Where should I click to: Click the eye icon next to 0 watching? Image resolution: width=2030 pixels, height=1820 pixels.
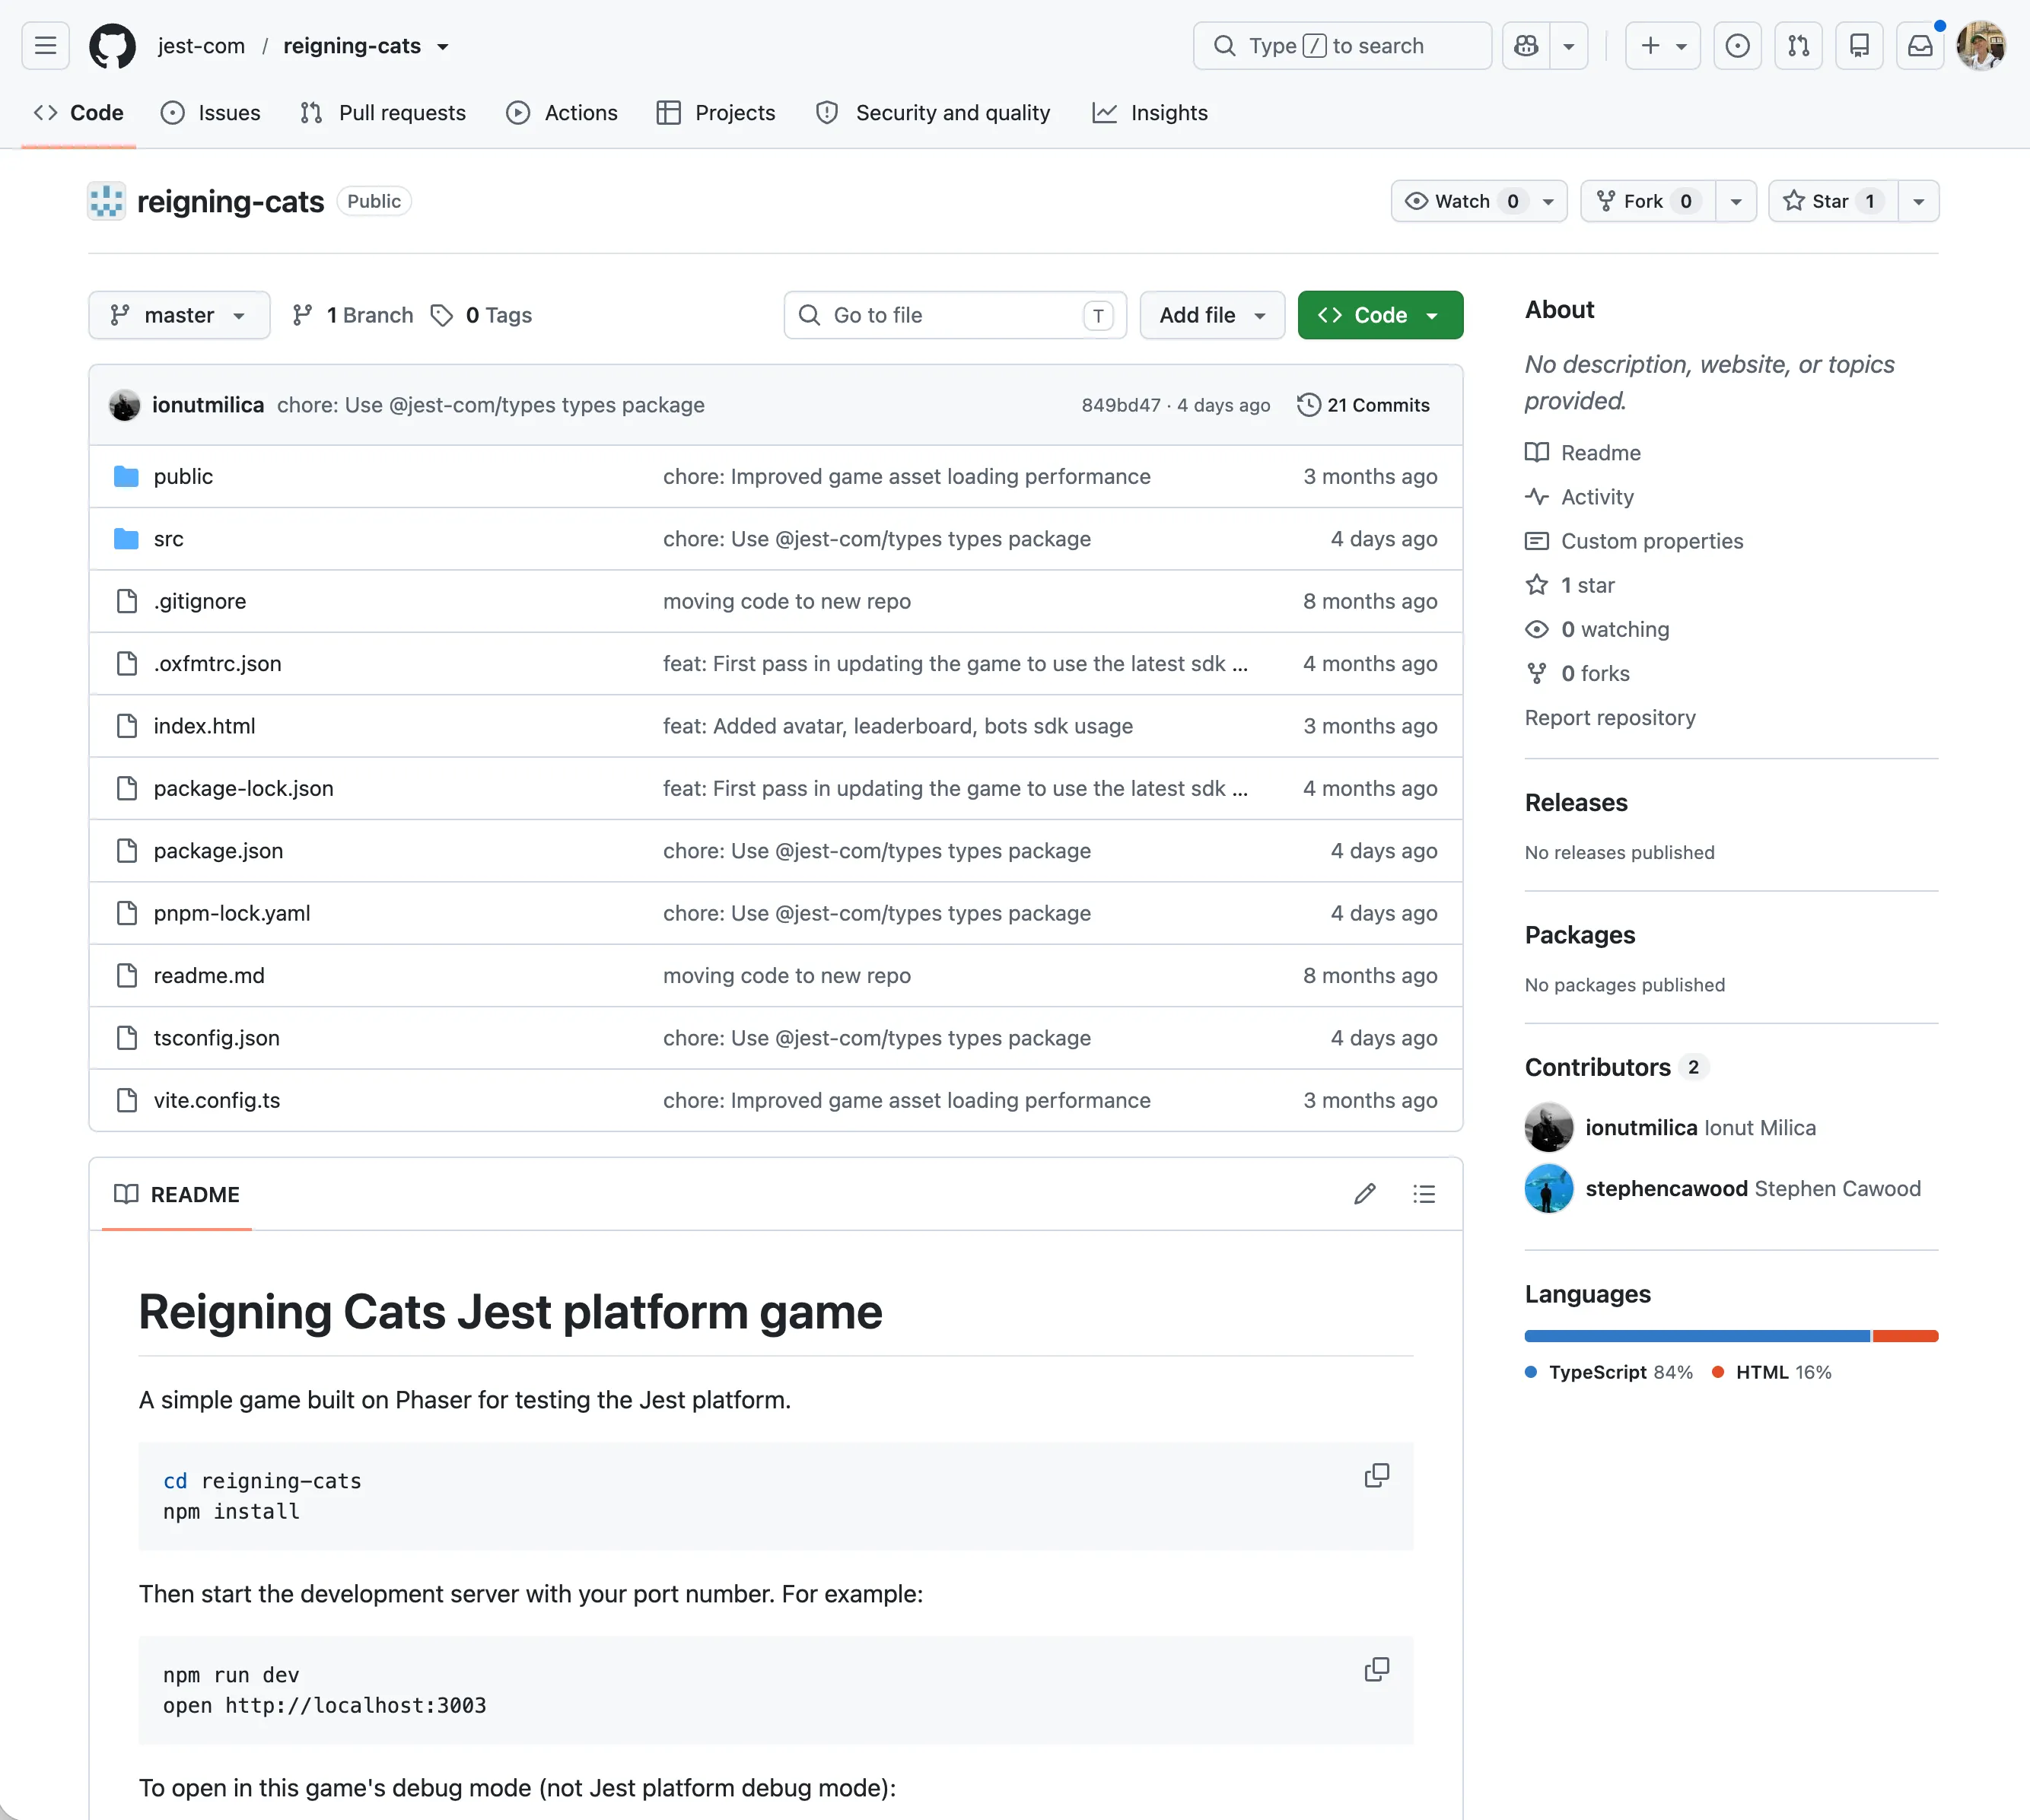click(x=1537, y=629)
